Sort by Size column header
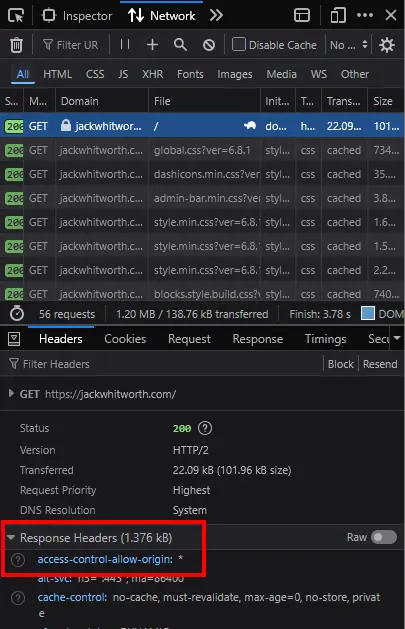The image size is (405, 629). 386,101
